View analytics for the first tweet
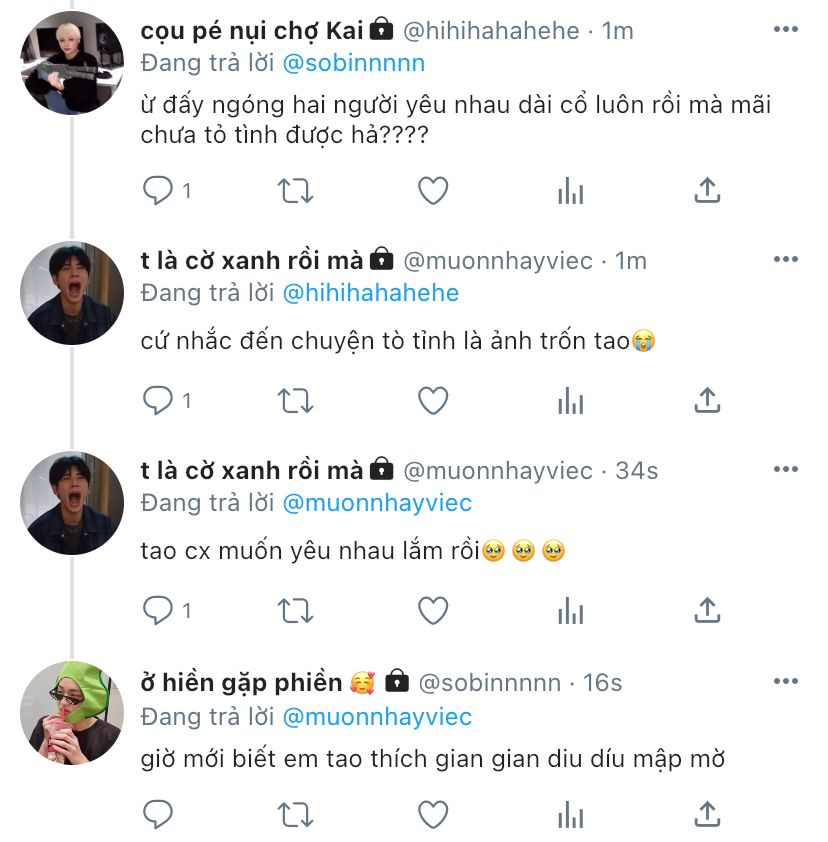Screen dimensions: 828x842 [570, 191]
